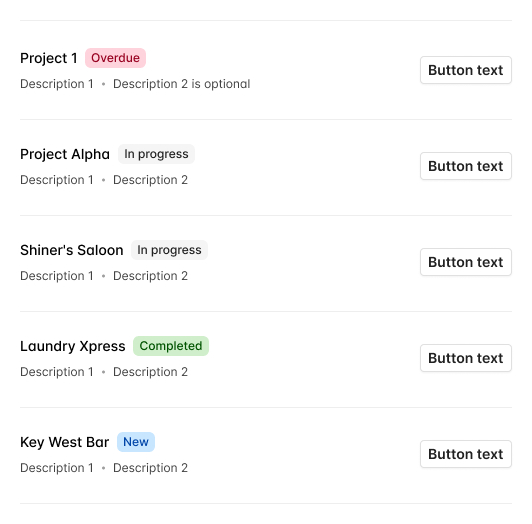The width and height of the screenshot is (532, 524).
Task: Open the Key West Bar title
Action: pyautogui.click(x=64, y=443)
